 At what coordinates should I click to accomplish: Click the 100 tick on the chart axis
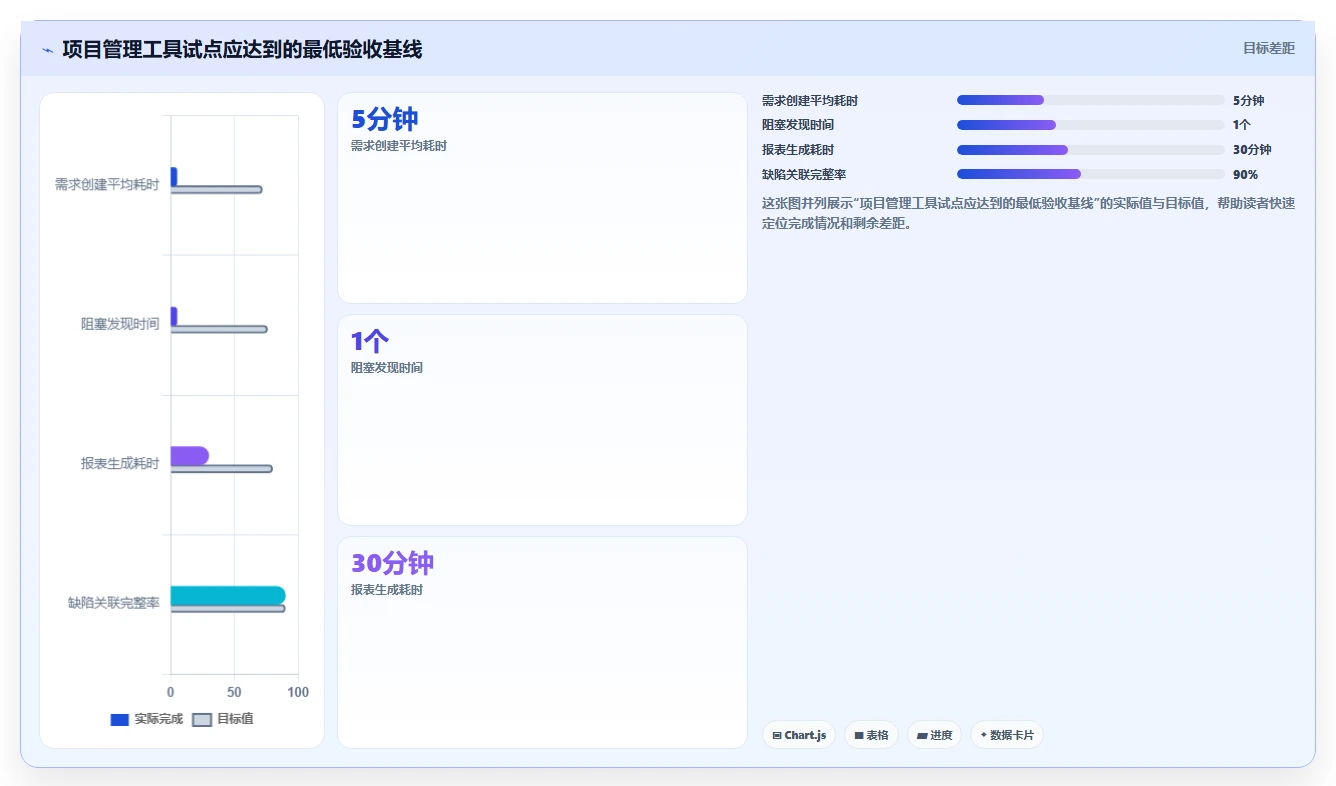[298, 692]
